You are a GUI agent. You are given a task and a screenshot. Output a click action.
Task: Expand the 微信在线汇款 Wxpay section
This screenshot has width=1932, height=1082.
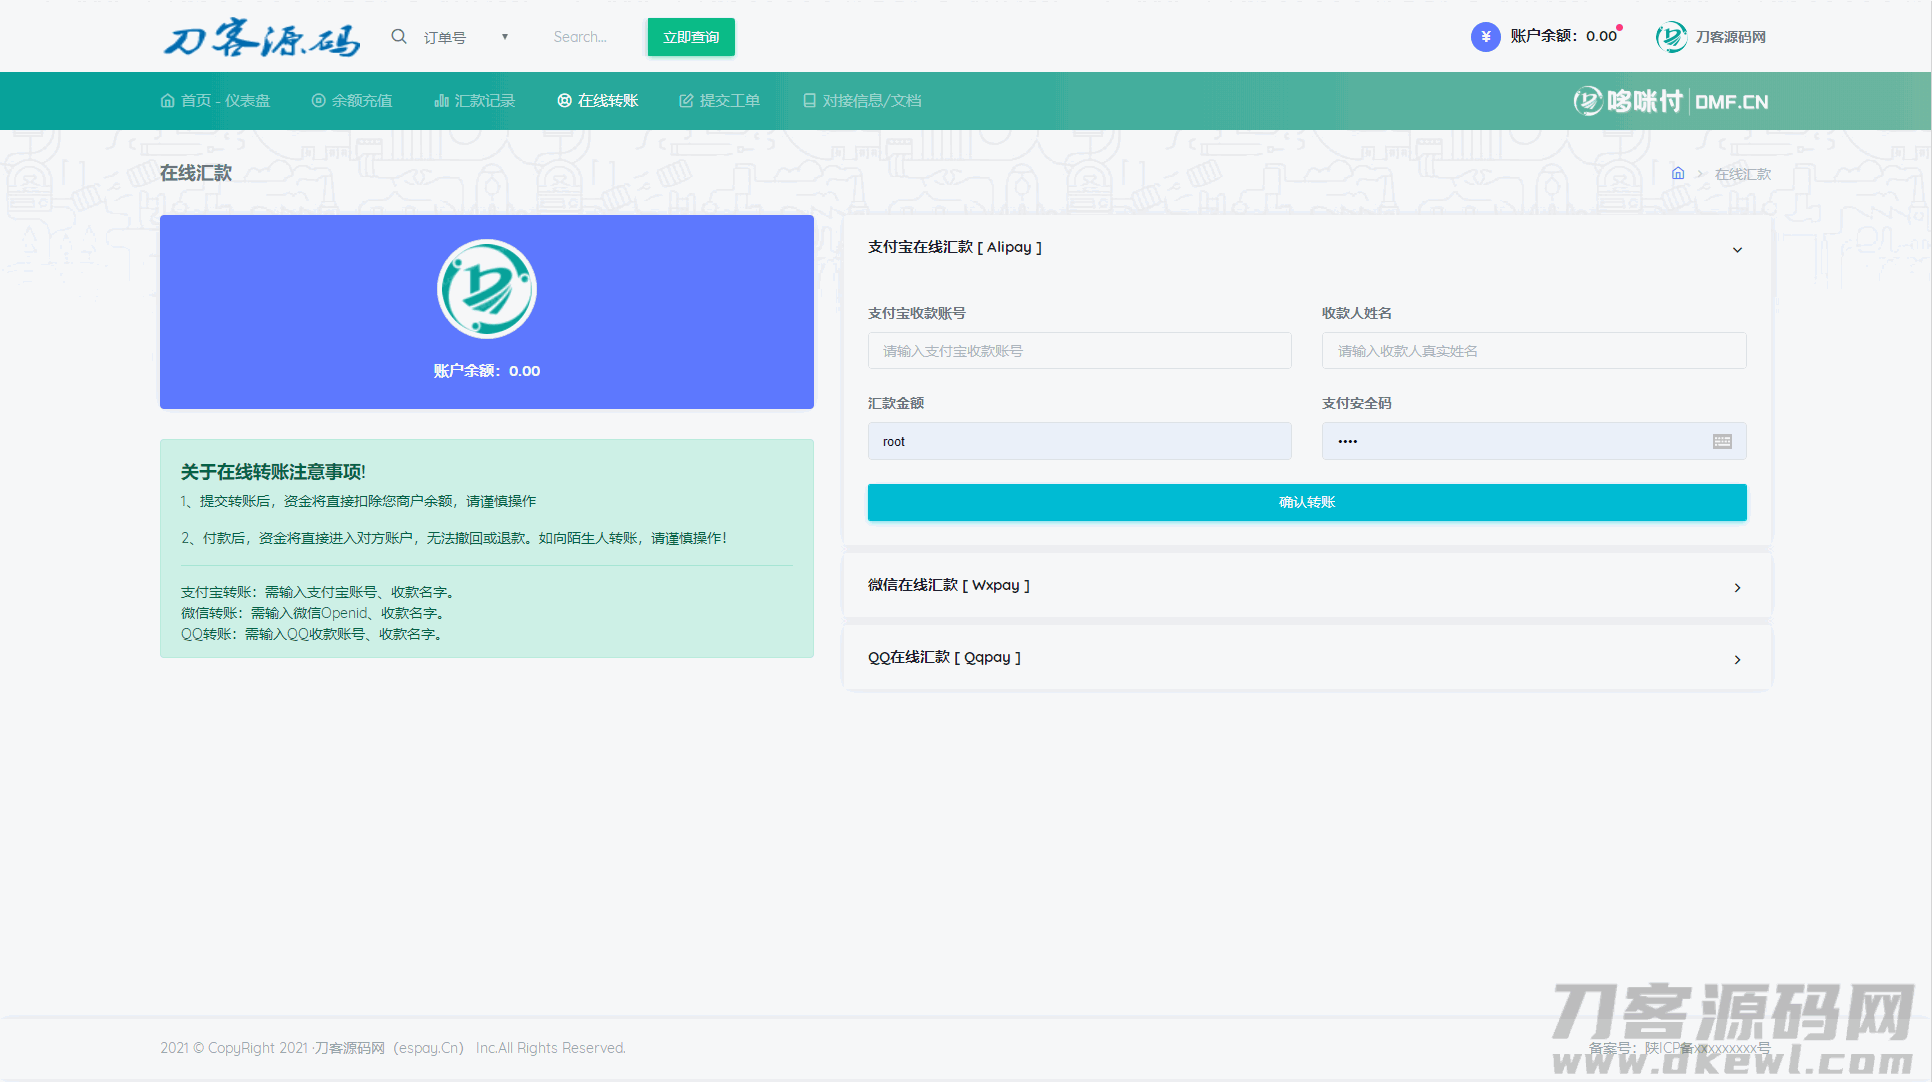click(x=1737, y=587)
